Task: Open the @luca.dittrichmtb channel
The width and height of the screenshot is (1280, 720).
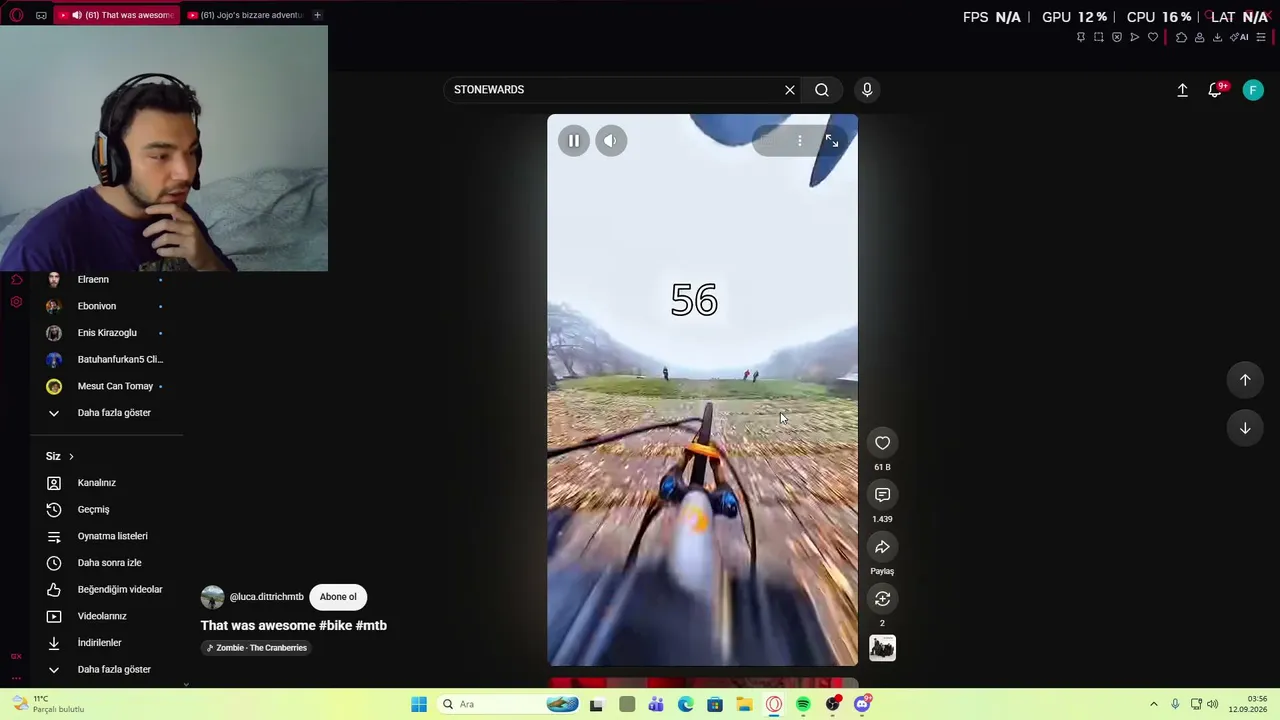Action: pos(266,597)
